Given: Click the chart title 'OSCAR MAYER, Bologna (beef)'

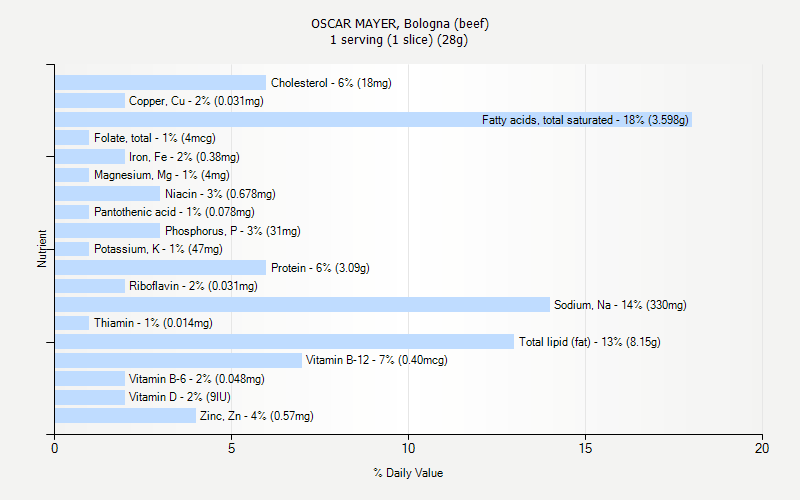Looking at the screenshot, I should point(400,23).
